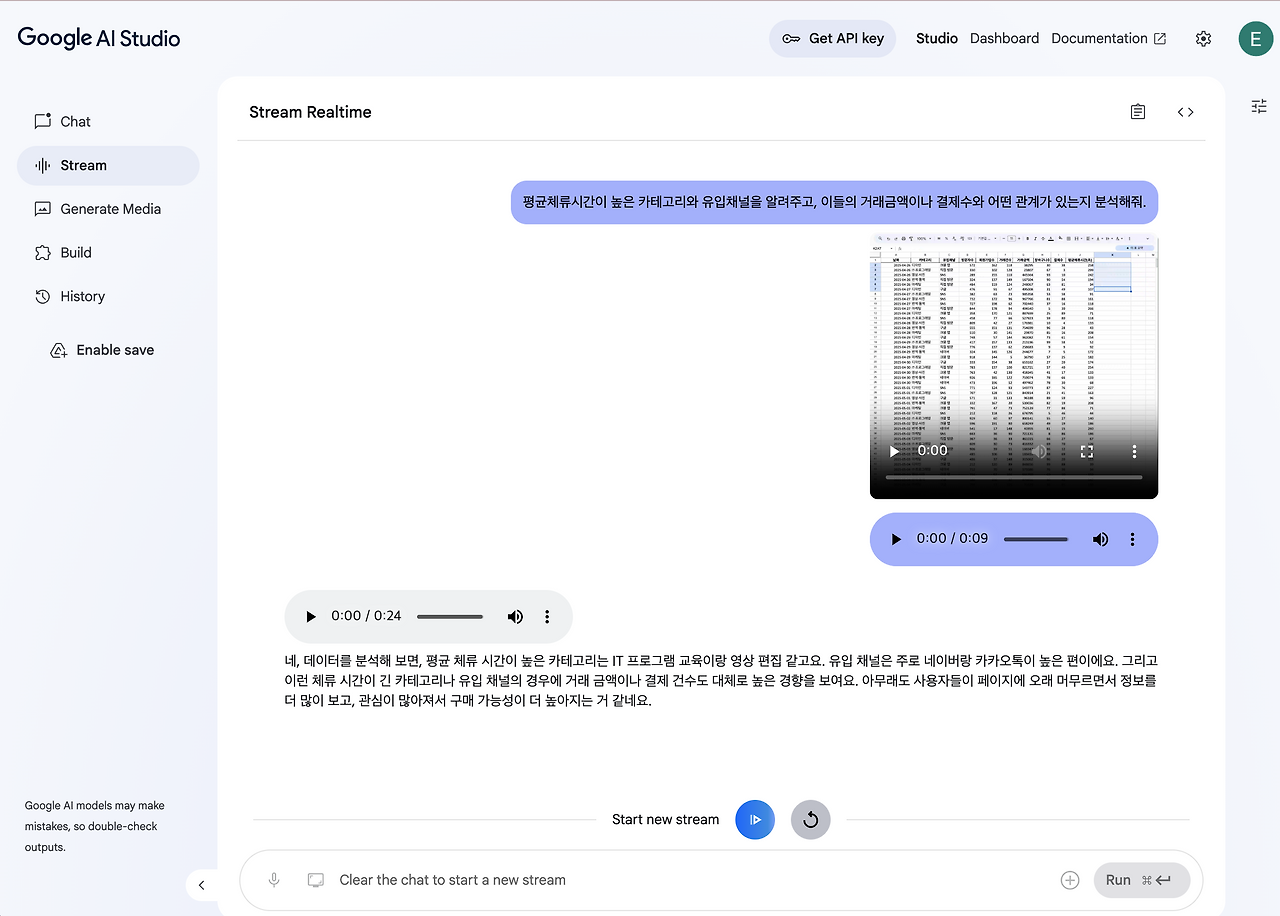Open the system instructions clipboard icon
The image size is (1280, 916).
(x=1138, y=112)
